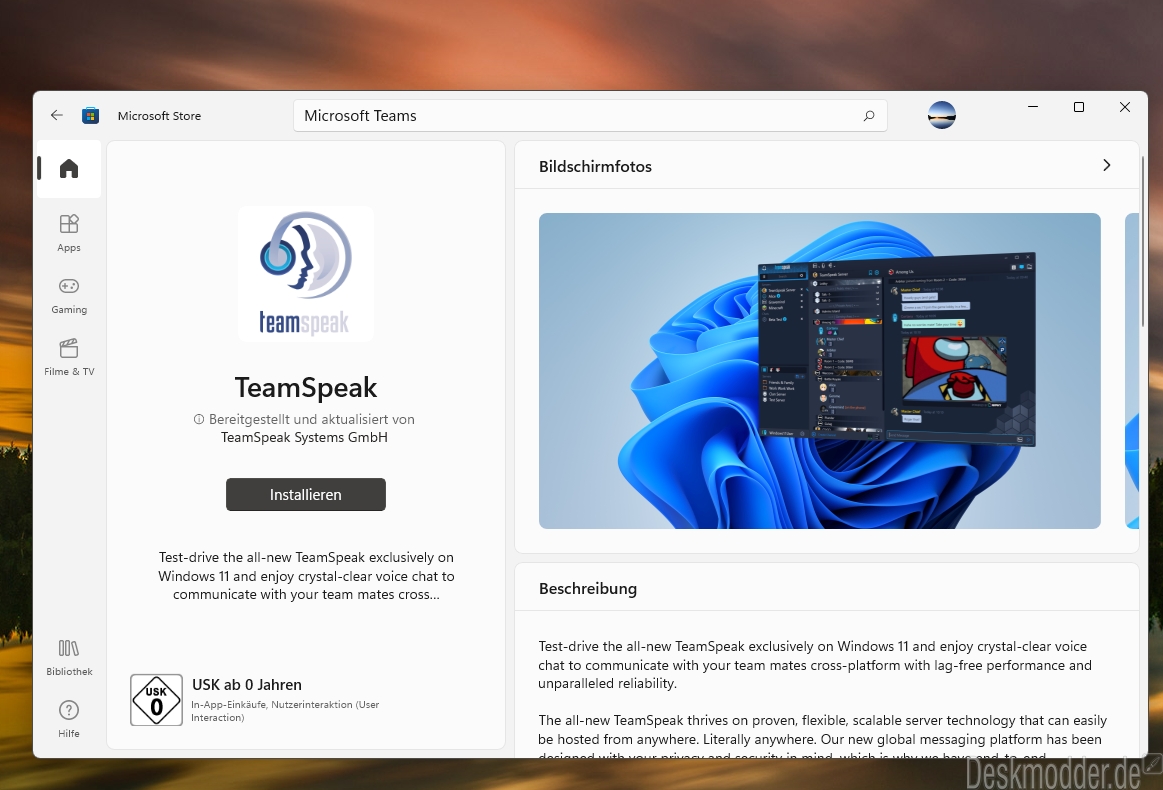Open the Apps section

click(69, 233)
